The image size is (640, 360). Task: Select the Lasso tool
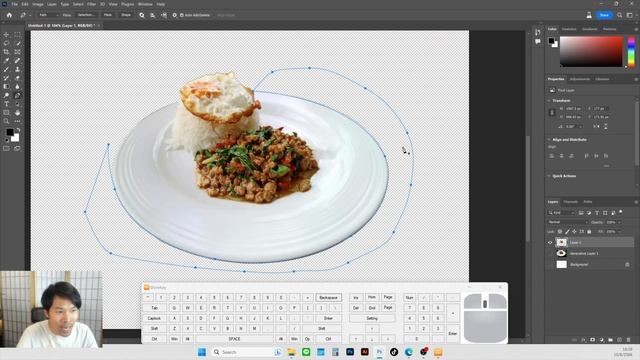point(6,43)
